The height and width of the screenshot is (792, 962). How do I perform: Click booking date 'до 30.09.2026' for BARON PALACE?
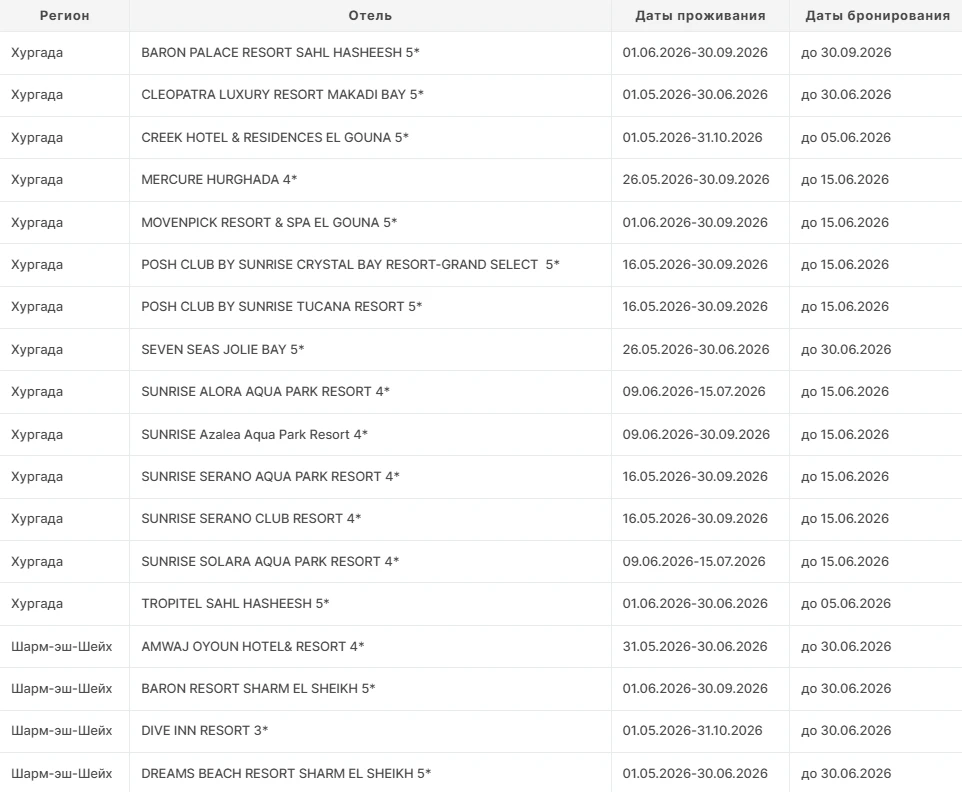coord(846,53)
